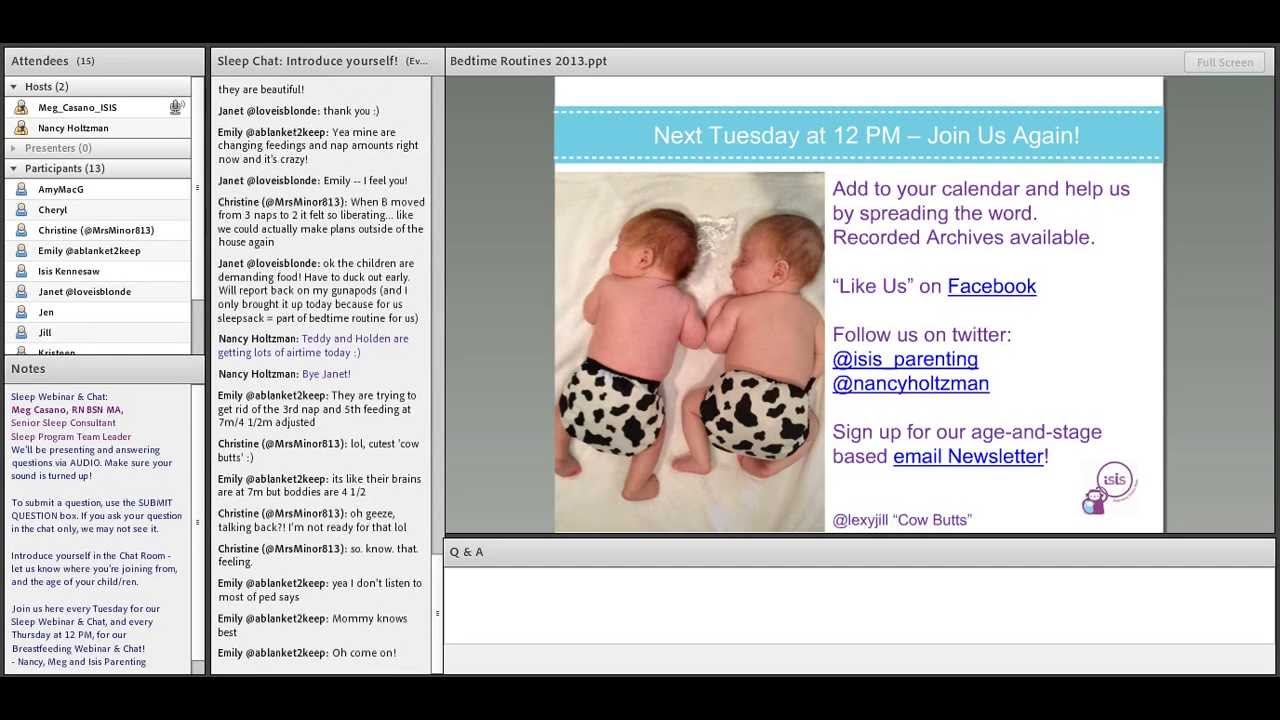Click the note line "Senior Sleep Consultant"
This screenshot has height=720, width=1280.
(63, 423)
